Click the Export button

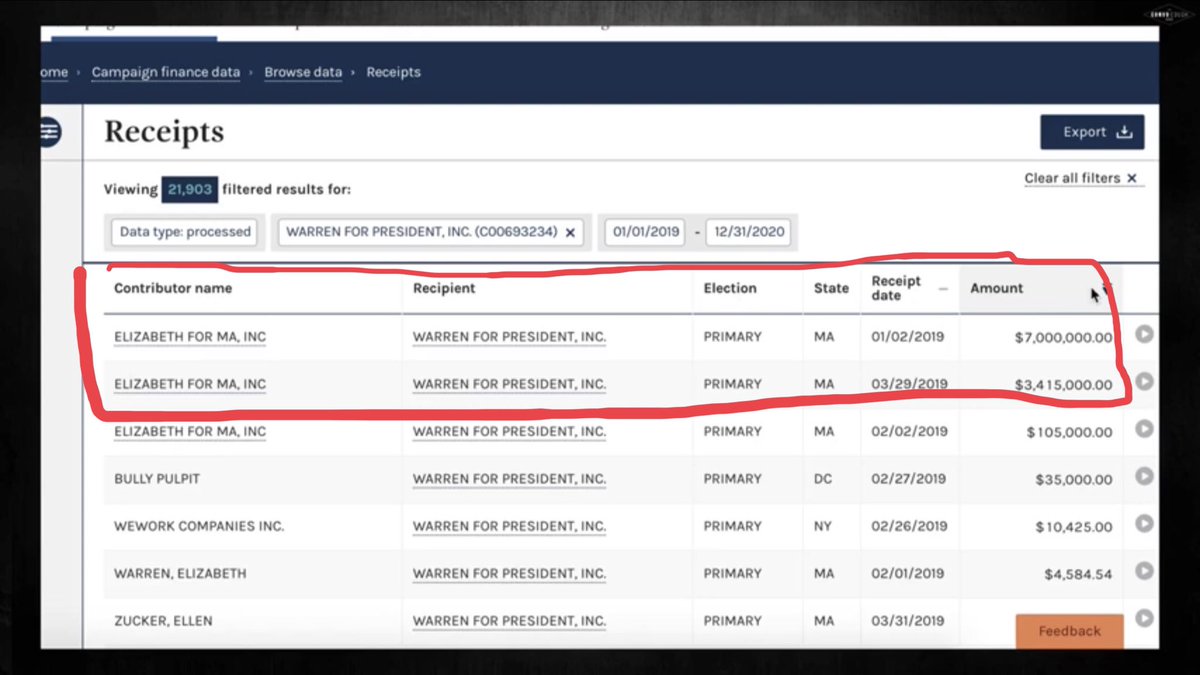(1092, 132)
